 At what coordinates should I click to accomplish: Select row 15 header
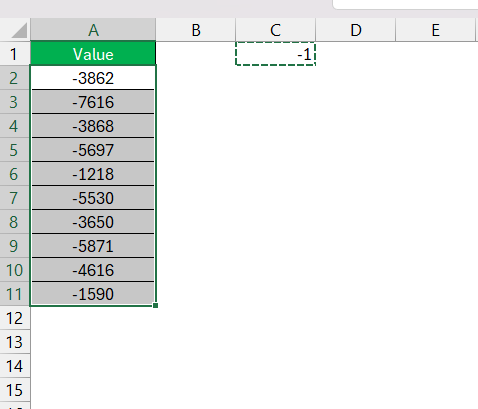(x=15, y=390)
